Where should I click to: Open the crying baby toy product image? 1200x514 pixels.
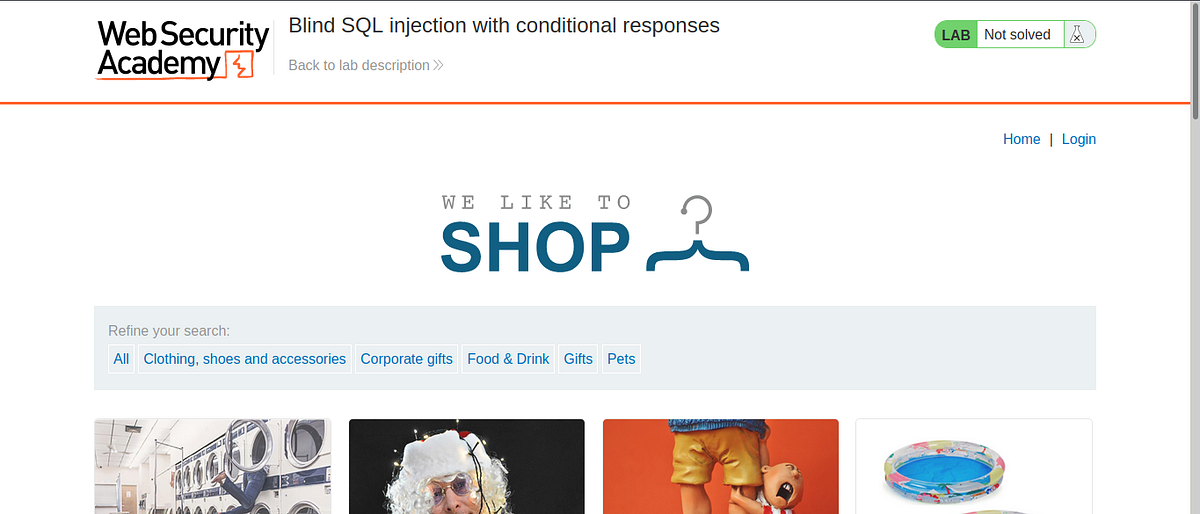[720, 466]
